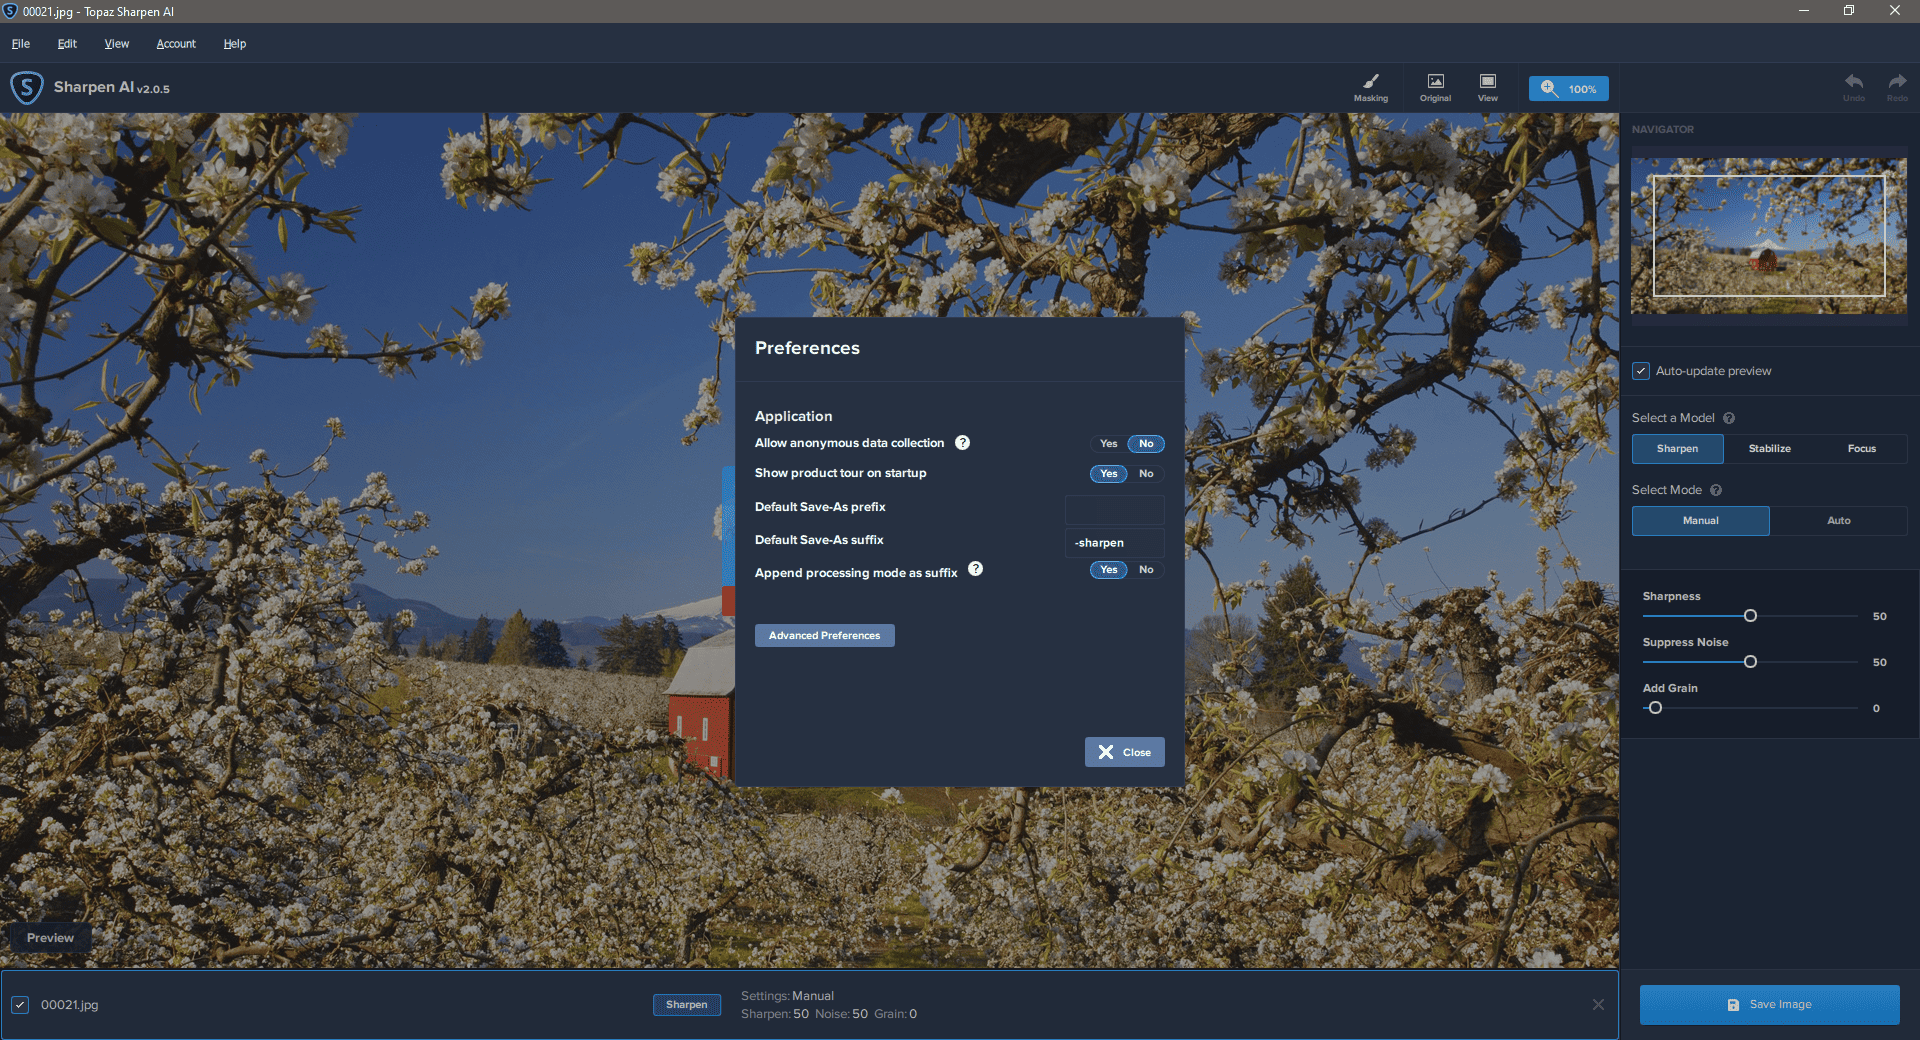This screenshot has width=1920, height=1040.
Task: Click the Settings: Manual text
Action: point(787,996)
